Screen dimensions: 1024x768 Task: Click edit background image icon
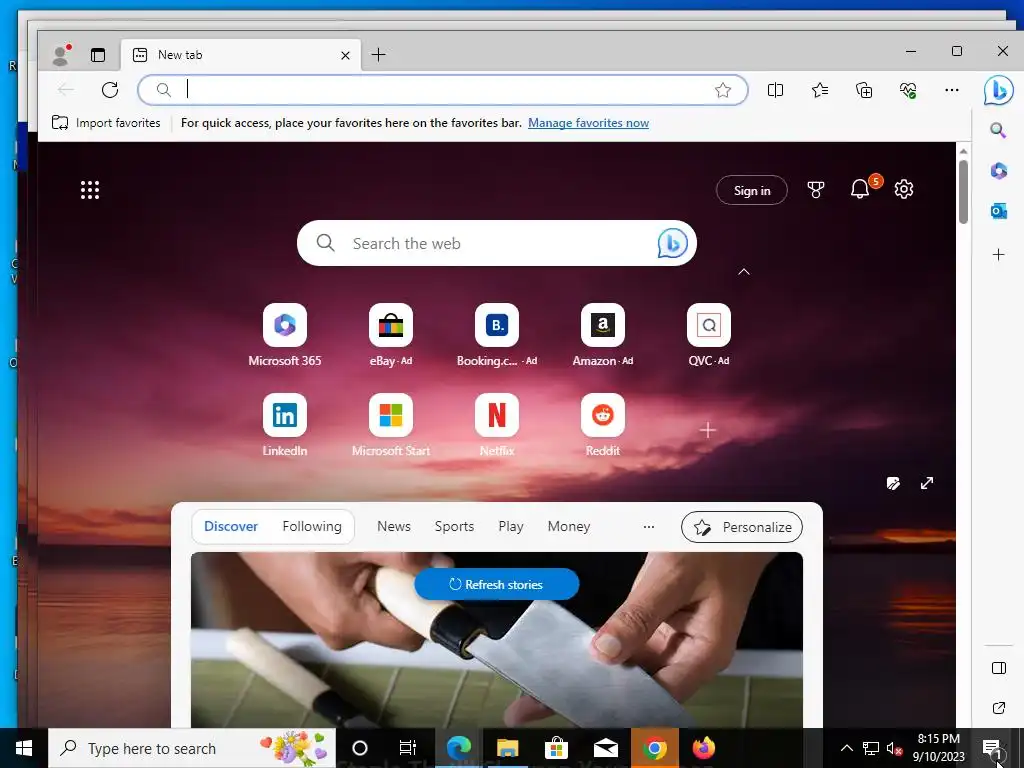click(x=893, y=483)
